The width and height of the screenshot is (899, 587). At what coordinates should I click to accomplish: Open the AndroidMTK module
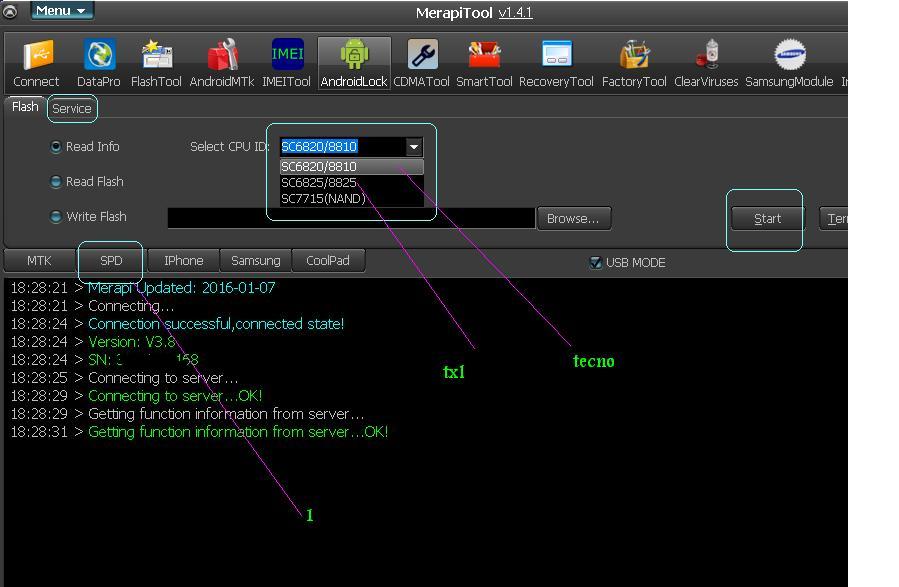point(222,64)
